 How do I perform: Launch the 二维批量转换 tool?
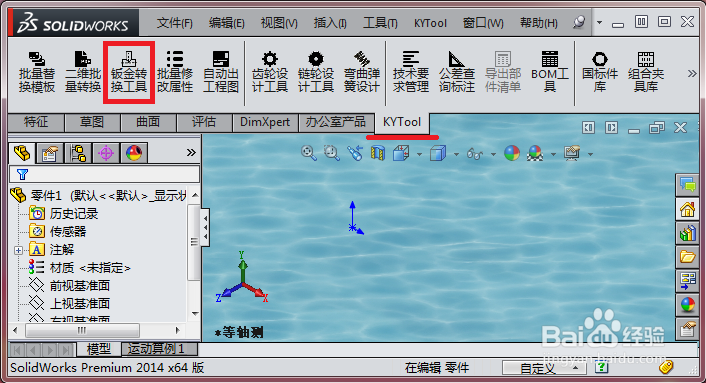(83, 72)
